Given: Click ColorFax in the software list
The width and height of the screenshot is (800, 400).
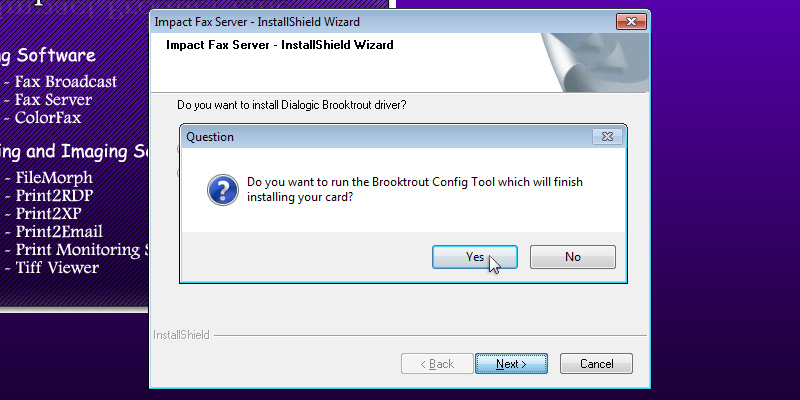Looking at the screenshot, I should click(48, 118).
